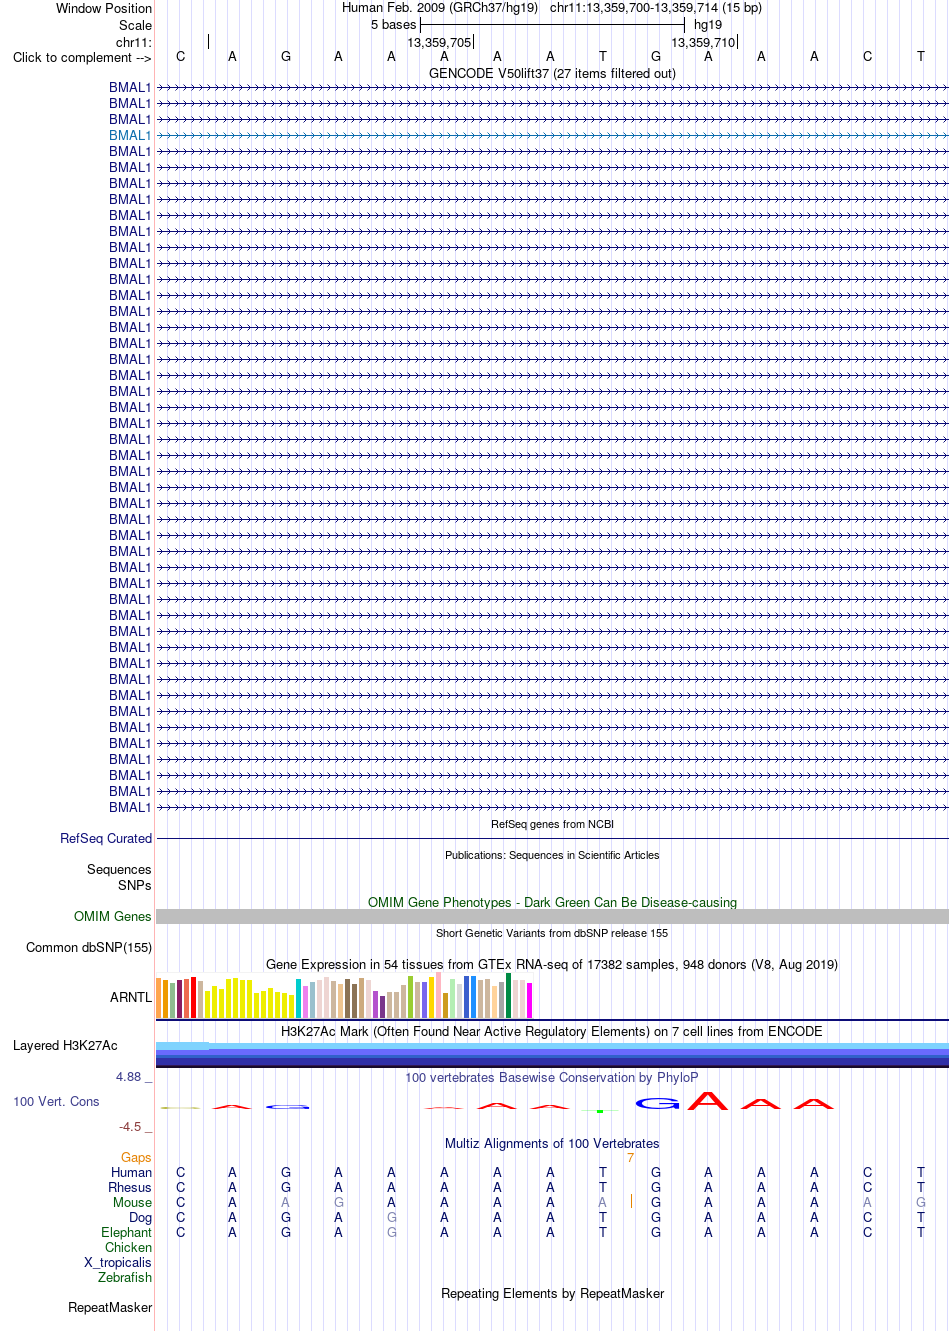Click the 'Layered H3K27Ac' track label
Image resolution: width=950 pixels, height=1331 pixels.
click(x=65, y=1045)
